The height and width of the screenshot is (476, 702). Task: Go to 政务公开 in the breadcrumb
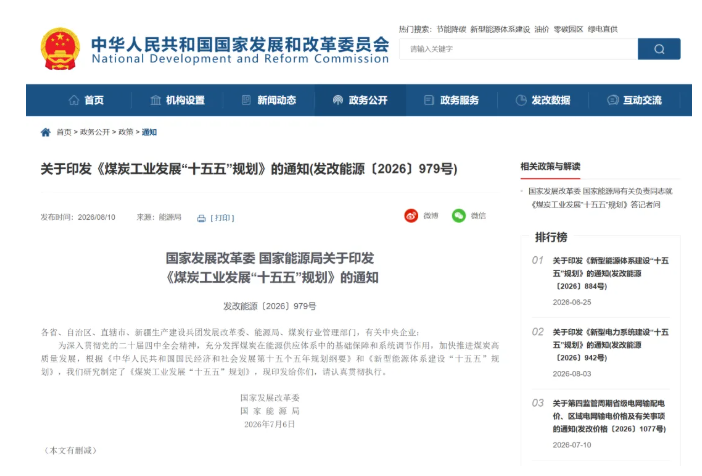95,132
